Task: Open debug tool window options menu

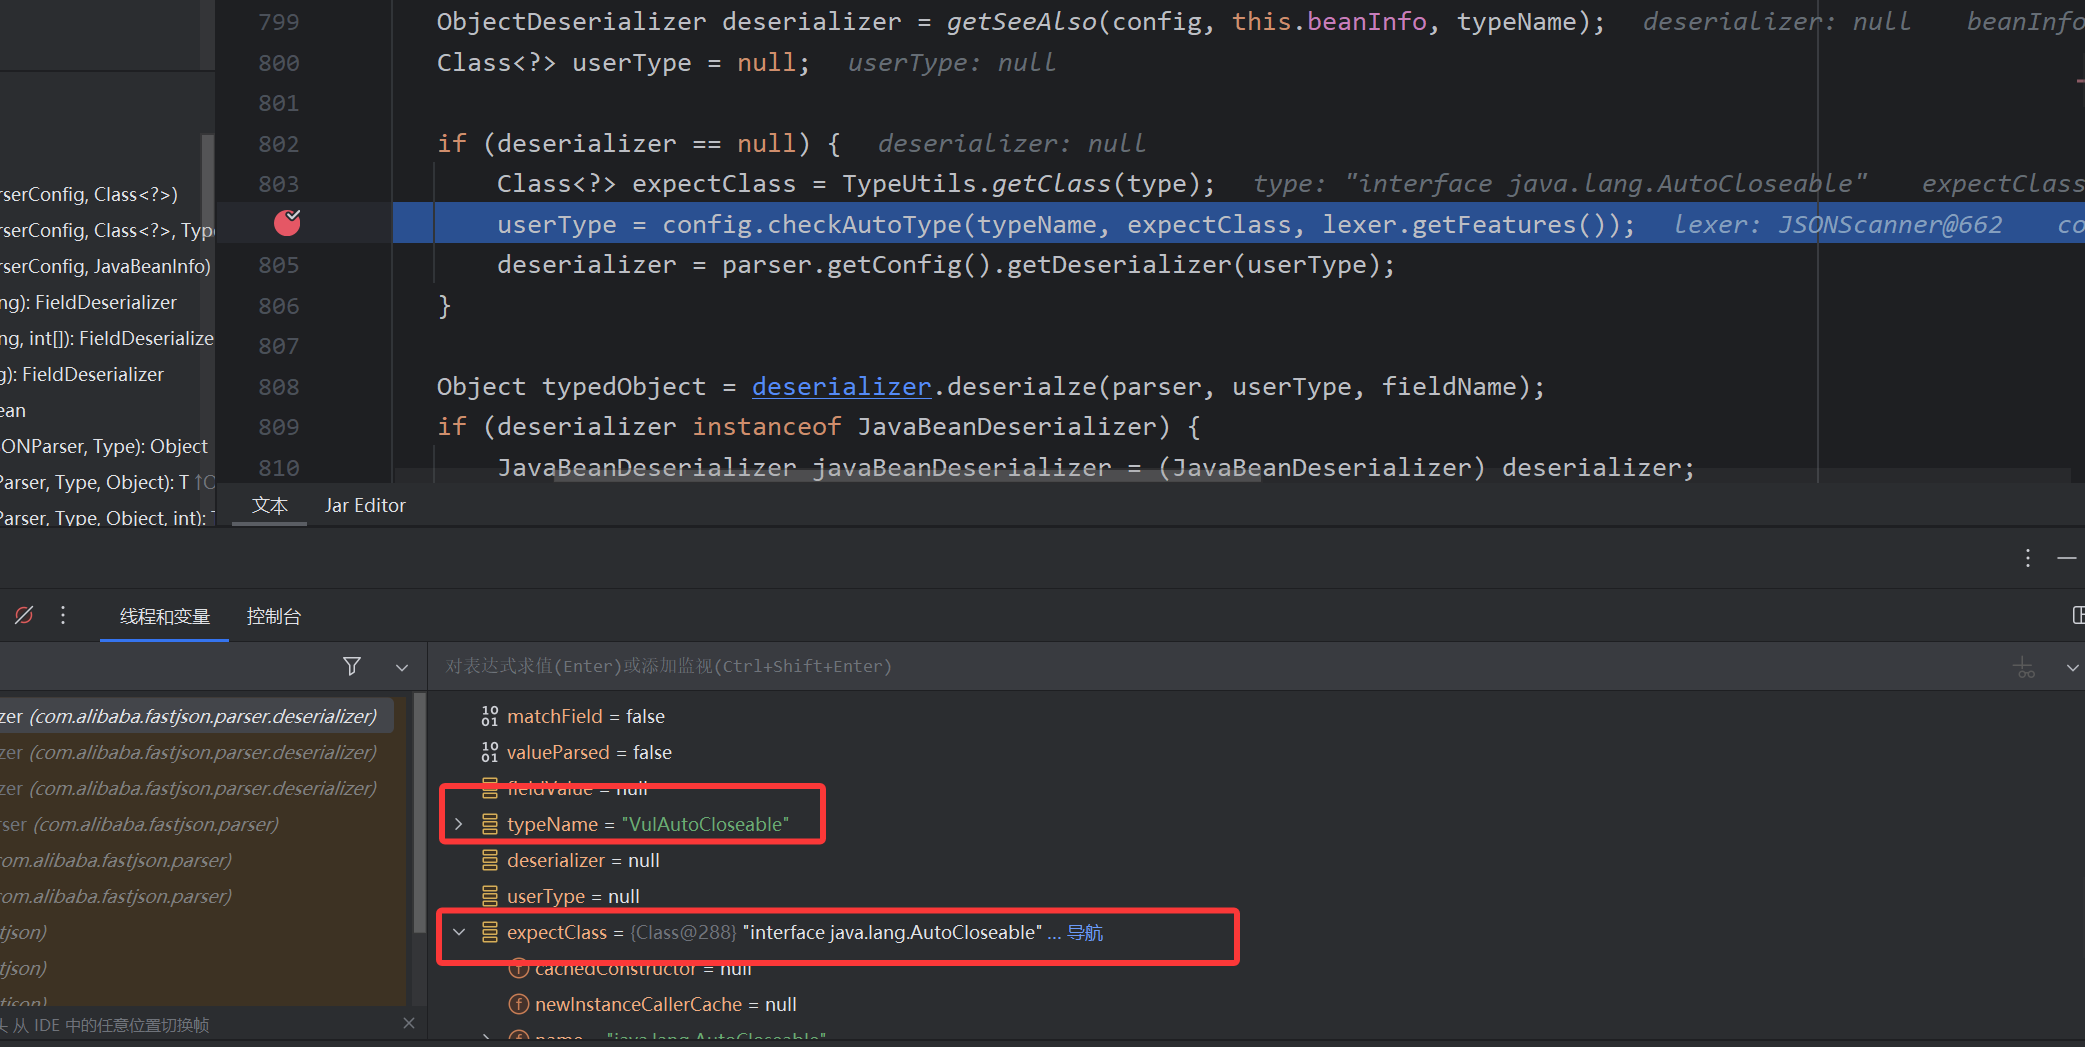Action: tap(2027, 558)
